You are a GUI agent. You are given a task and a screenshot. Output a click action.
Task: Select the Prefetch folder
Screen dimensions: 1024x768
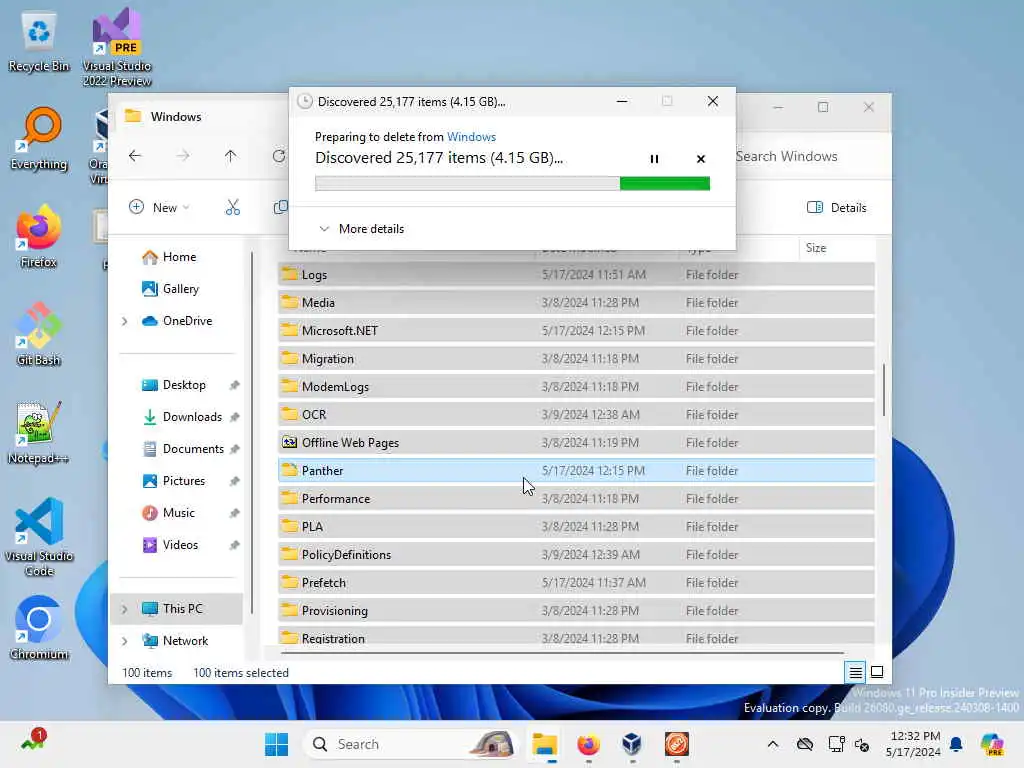[x=576, y=583]
